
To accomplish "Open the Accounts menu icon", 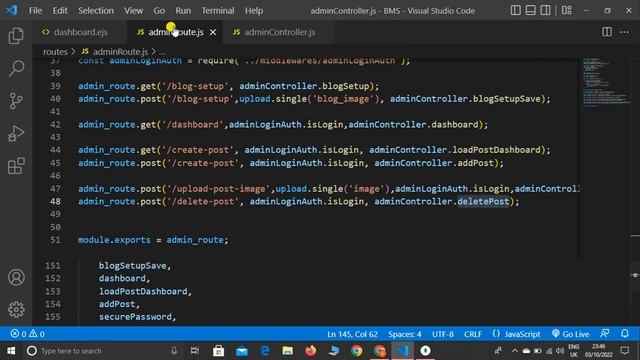I will [x=16, y=277].
